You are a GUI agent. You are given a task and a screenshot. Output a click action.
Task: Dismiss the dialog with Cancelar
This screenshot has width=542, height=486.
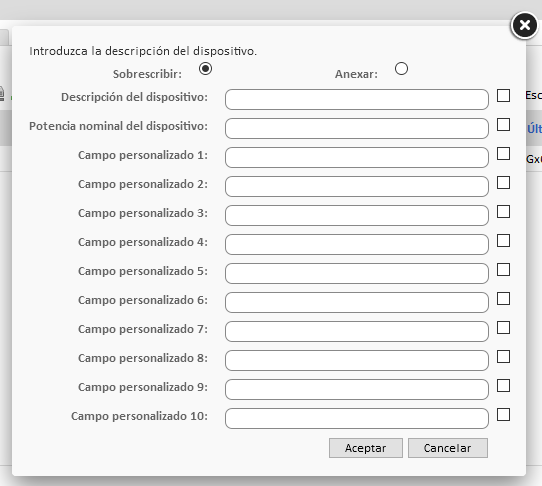[448, 448]
